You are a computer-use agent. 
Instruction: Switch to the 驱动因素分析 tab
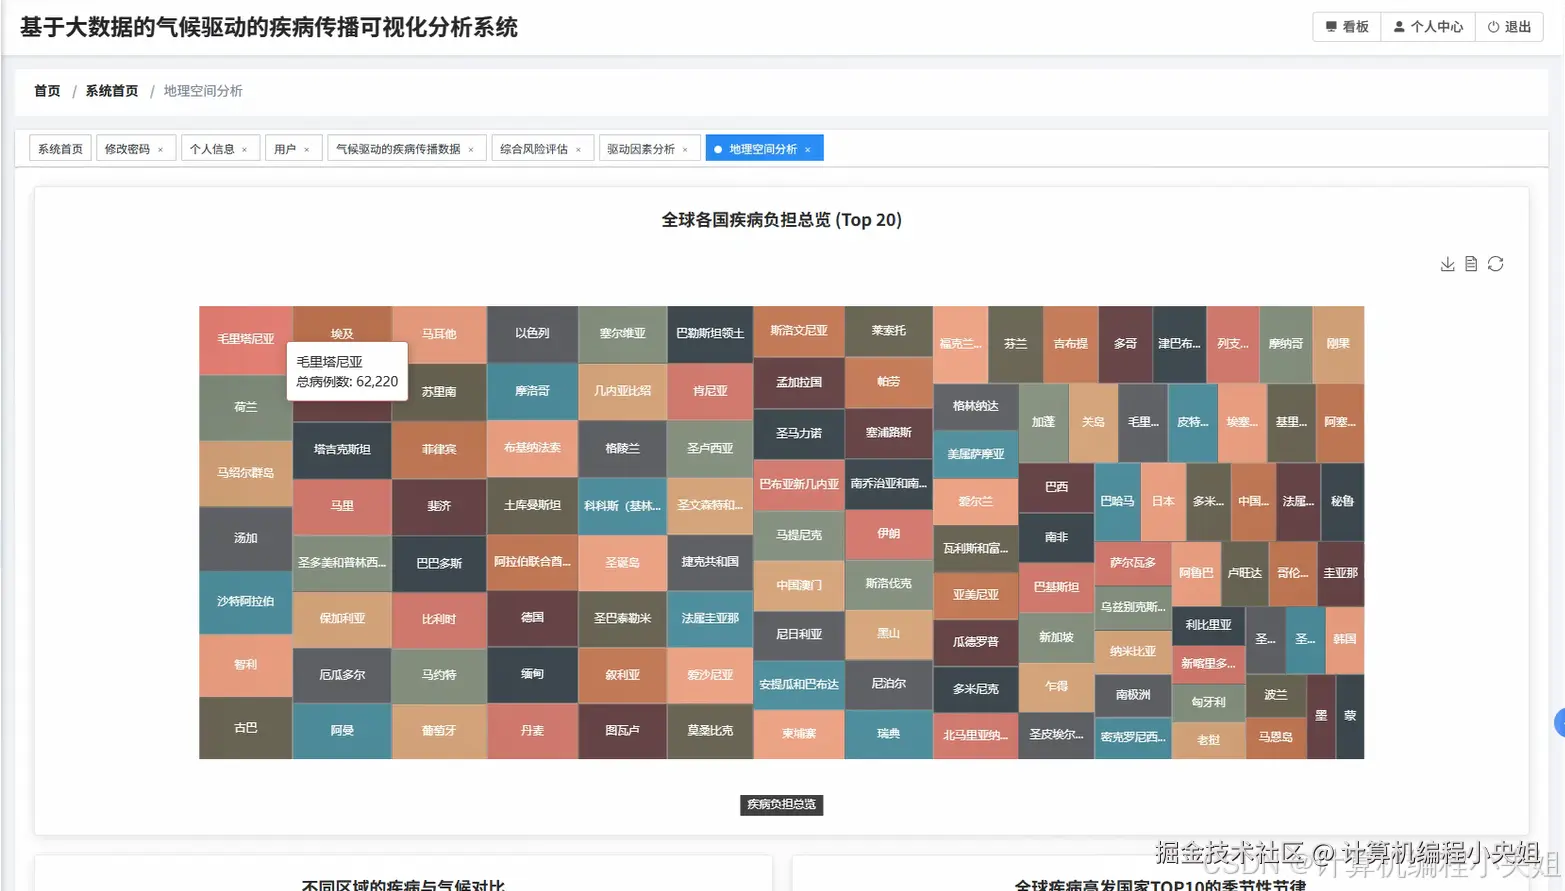pos(642,147)
